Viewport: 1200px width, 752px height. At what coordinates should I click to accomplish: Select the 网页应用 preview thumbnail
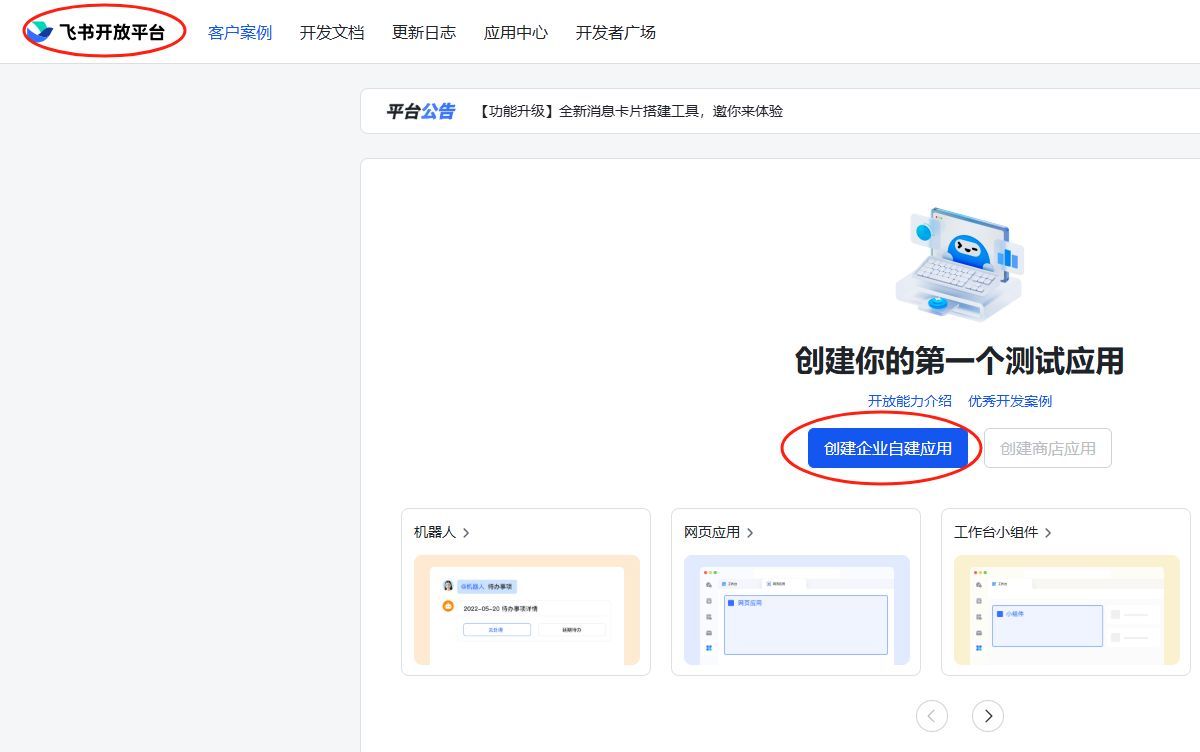[796, 610]
